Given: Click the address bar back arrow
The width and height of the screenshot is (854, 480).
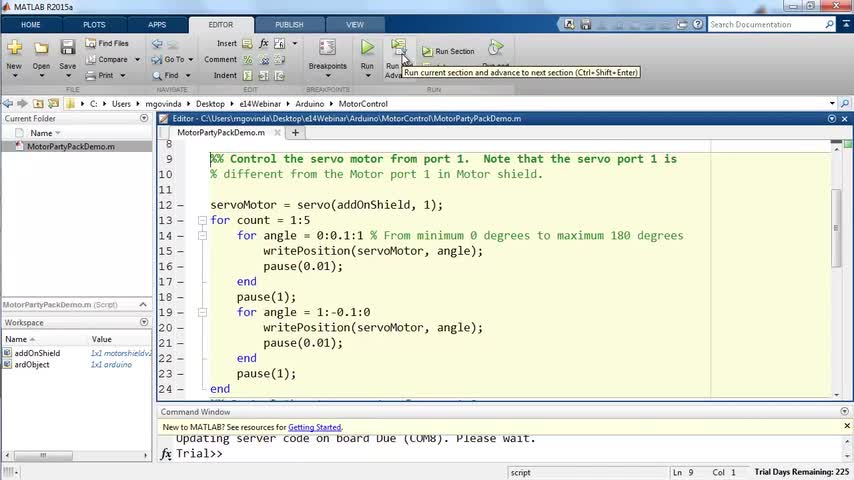Looking at the screenshot, I should [x=8, y=104].
